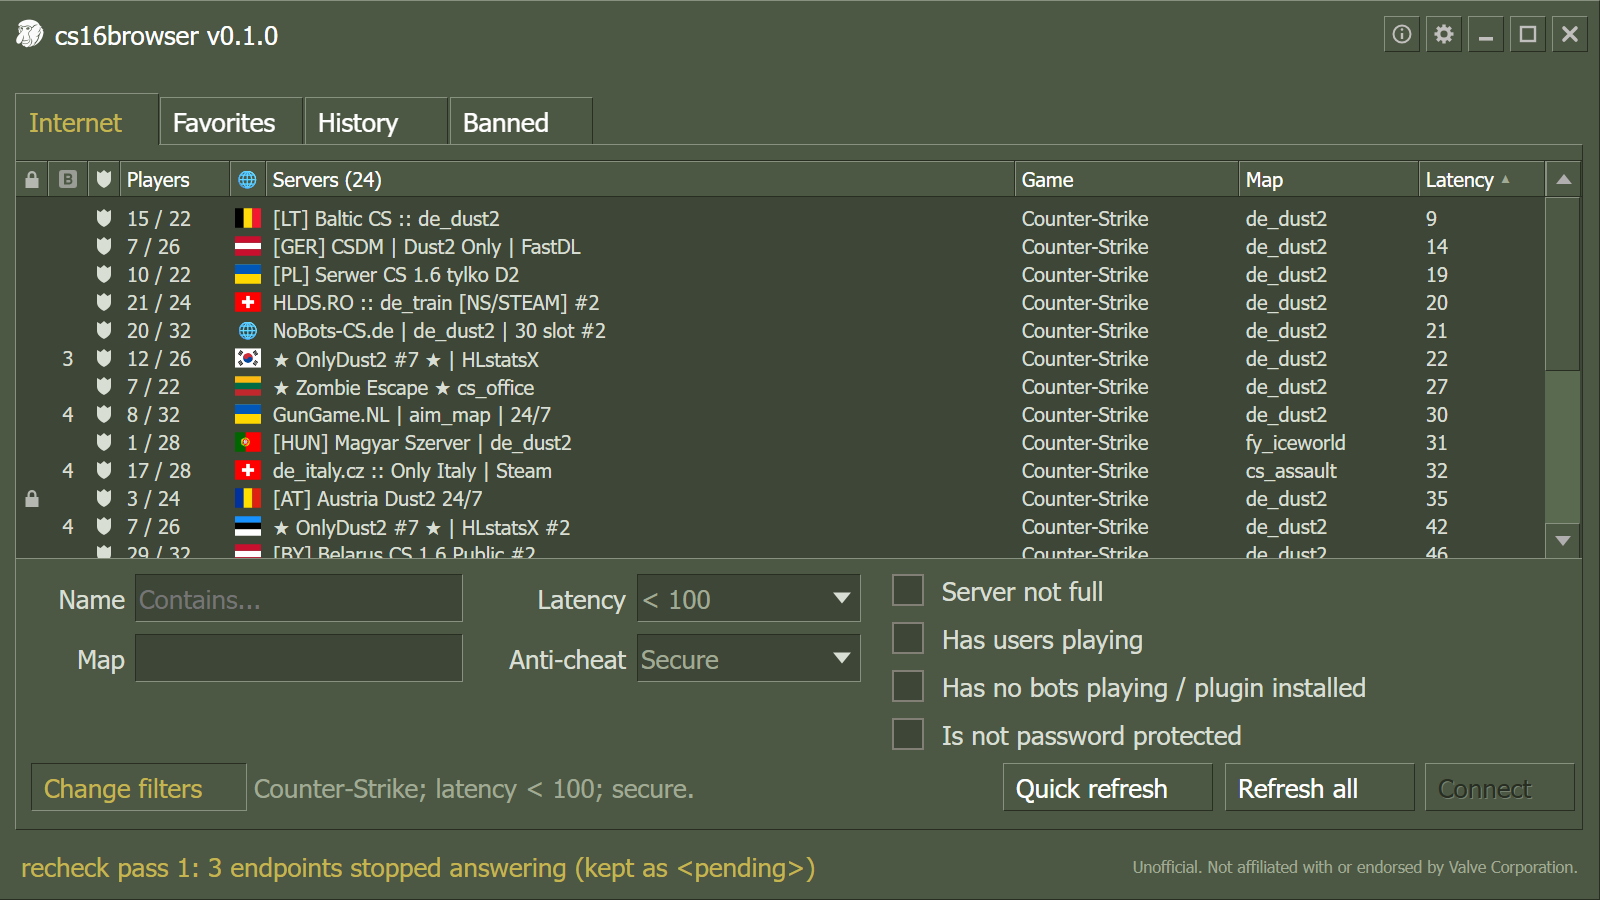Click the Quick refresh button
Viewport: 1600px width, 900px height.
click(x=1108, y=788)
